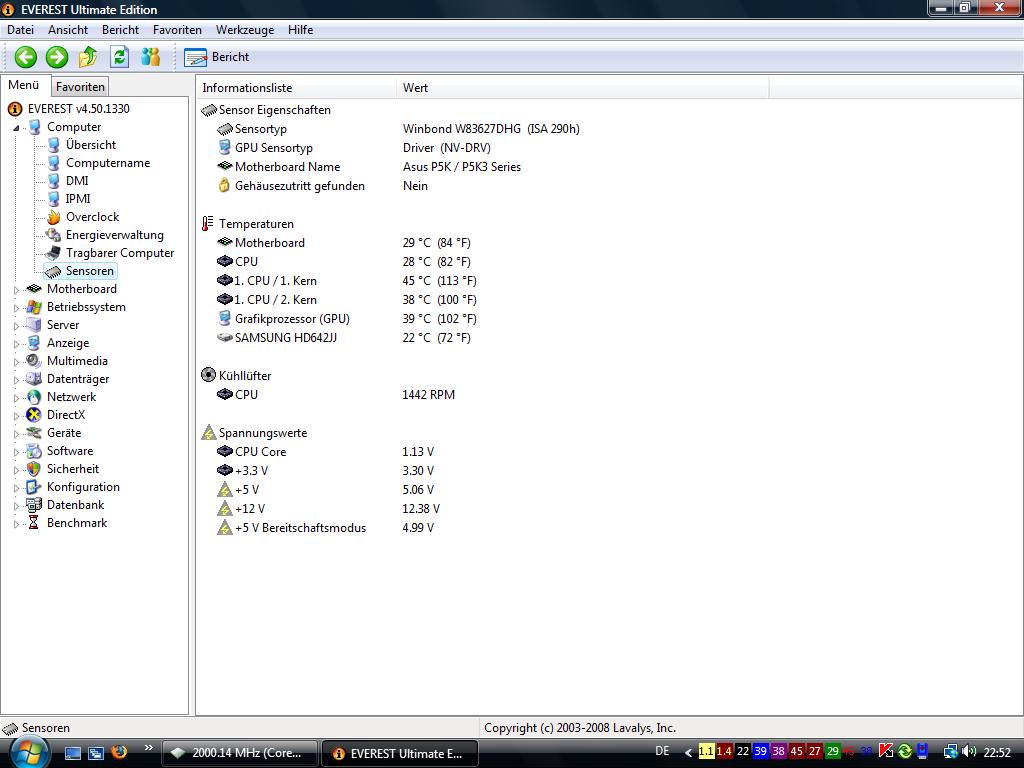Click the Betriebssystem Windows flag icon

click(34, 307)
